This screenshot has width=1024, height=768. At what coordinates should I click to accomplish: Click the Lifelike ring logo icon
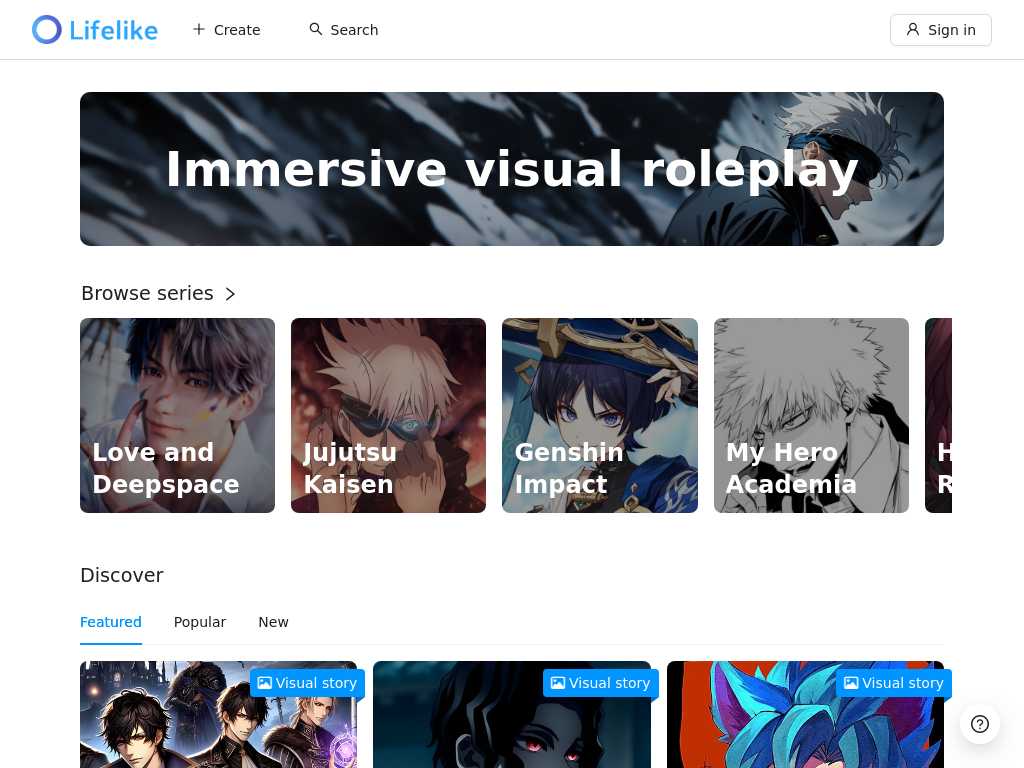click(x=47, y=30)
